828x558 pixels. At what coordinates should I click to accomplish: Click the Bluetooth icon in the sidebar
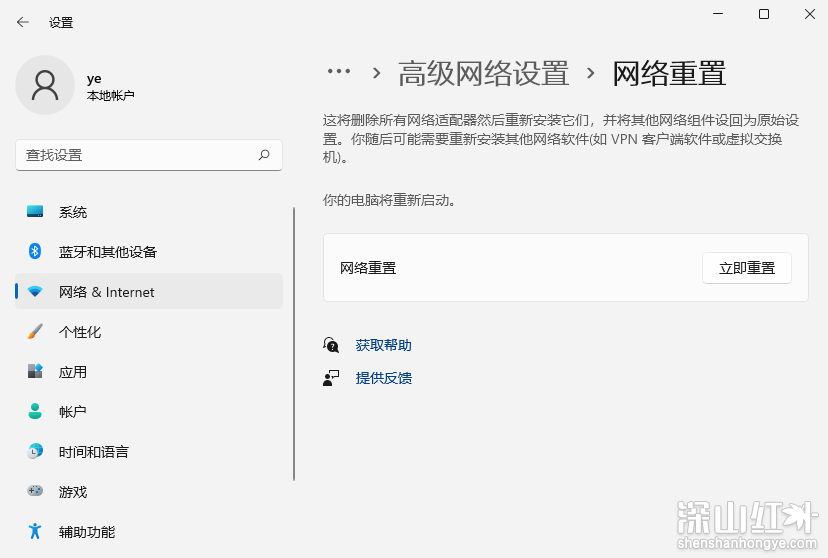pyautogui.click(x=35, y=251)
